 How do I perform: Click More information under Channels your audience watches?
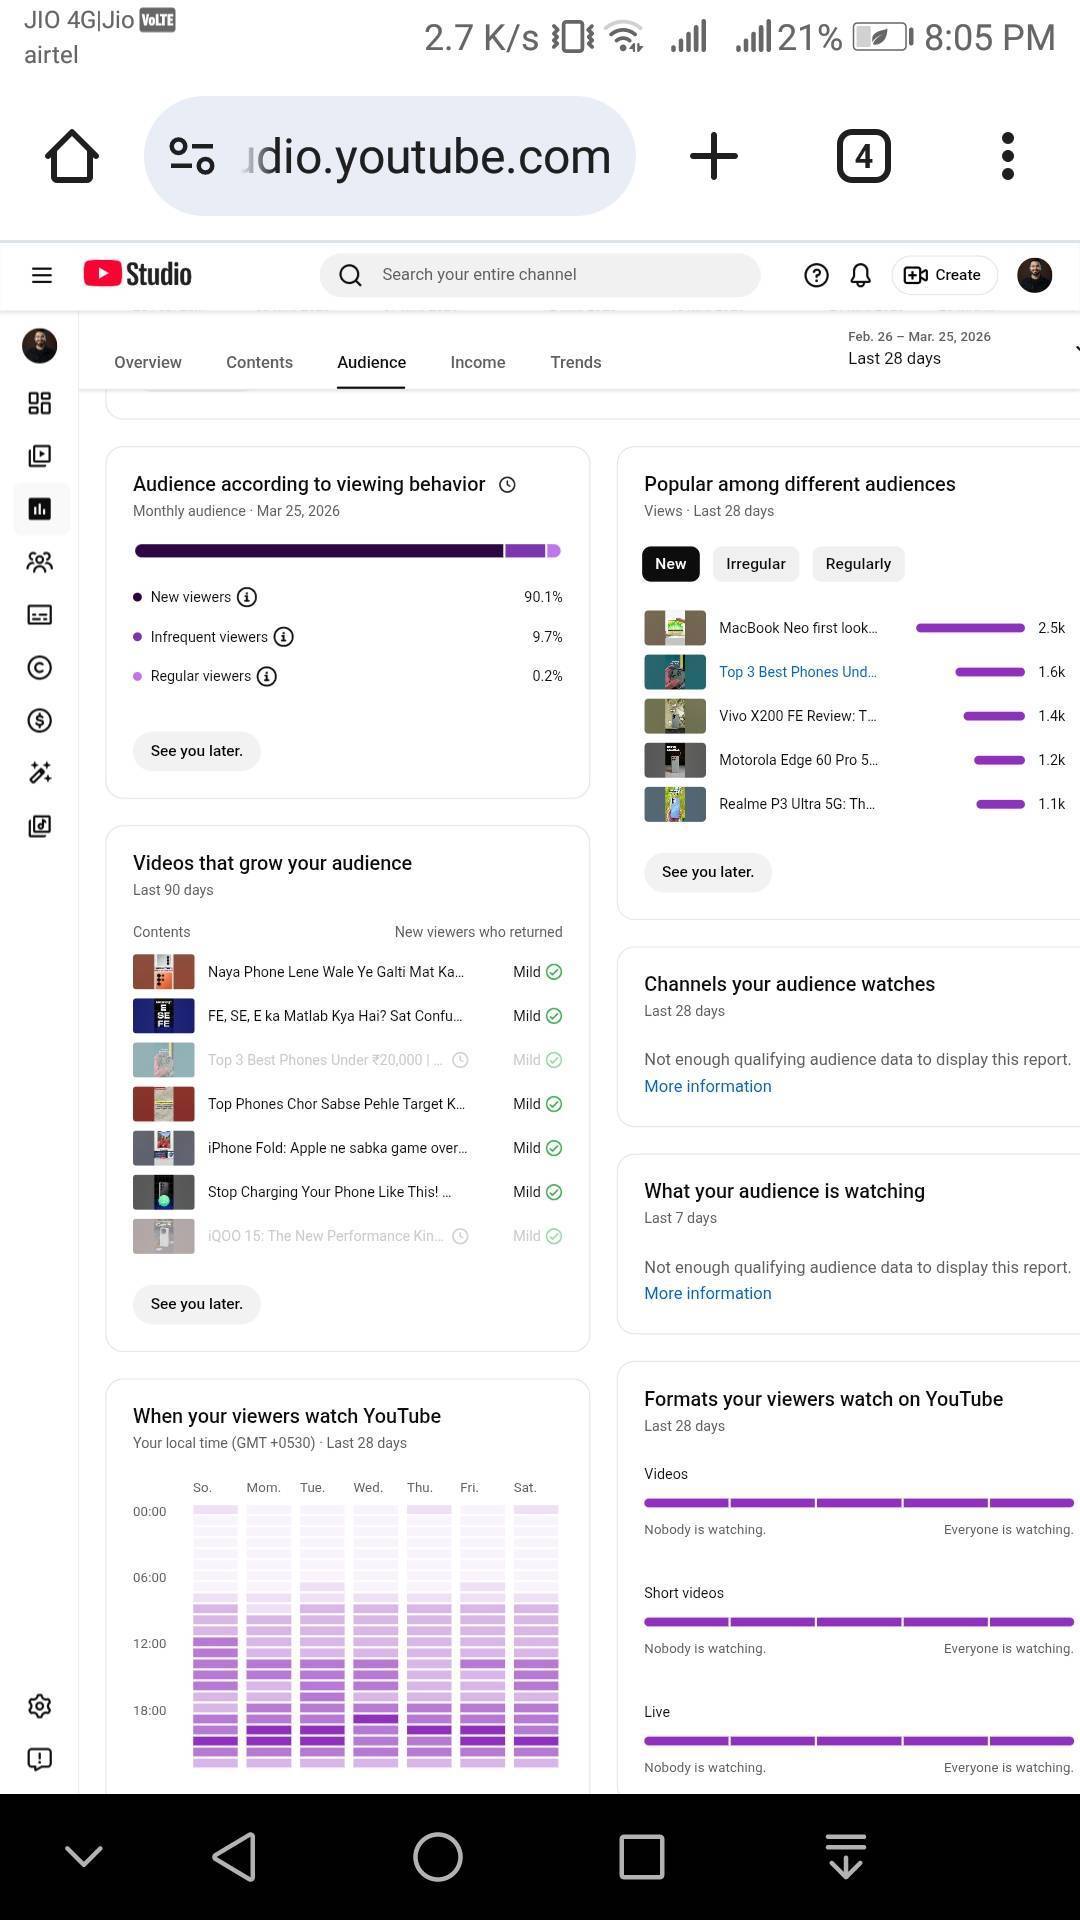(707, 1086)
